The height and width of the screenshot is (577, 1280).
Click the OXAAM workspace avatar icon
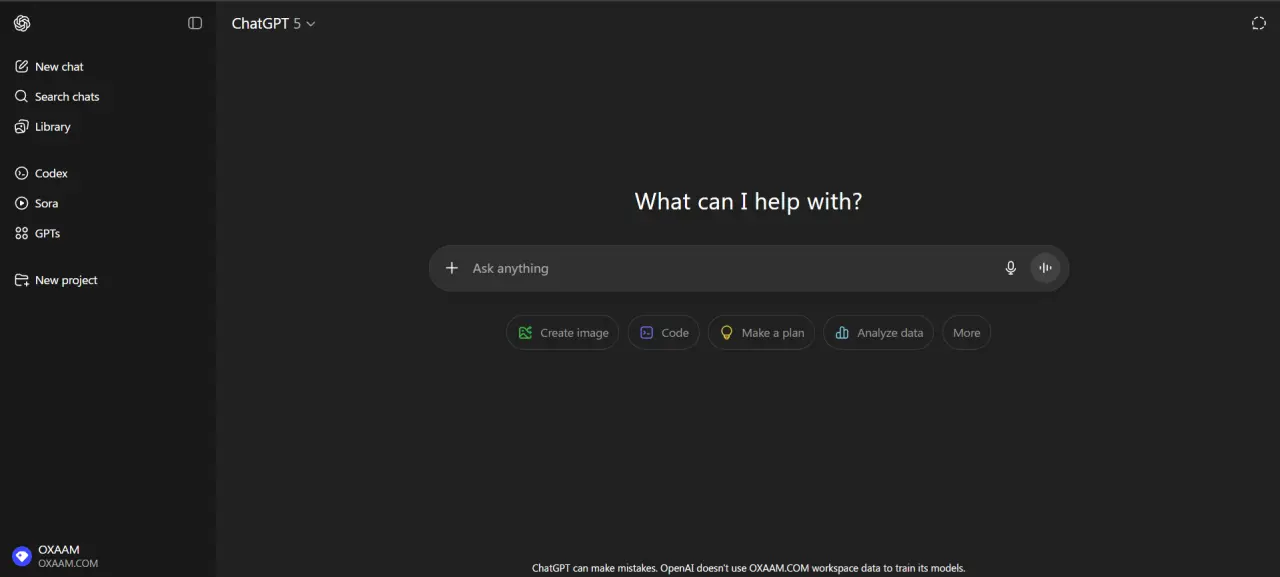(22, 556)
